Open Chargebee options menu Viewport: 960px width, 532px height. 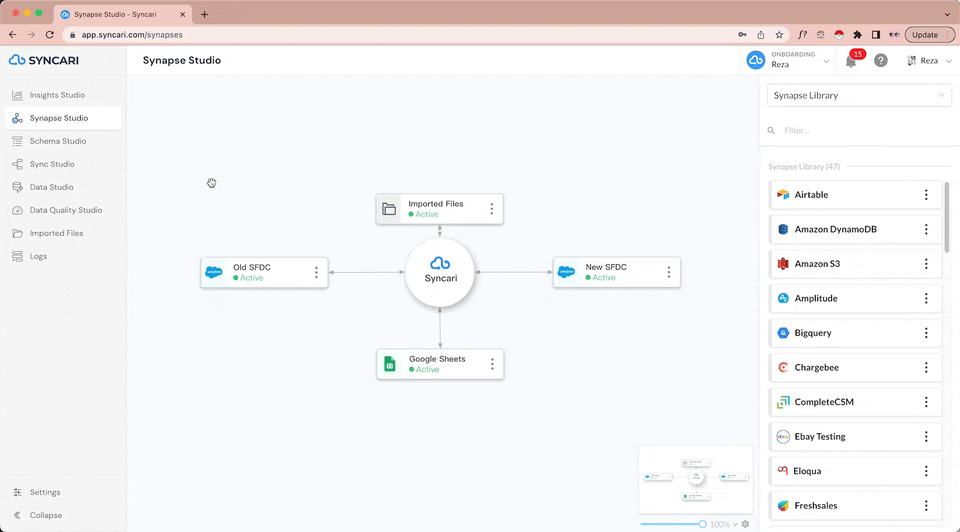pyautogui.click(x=926, y=367)
